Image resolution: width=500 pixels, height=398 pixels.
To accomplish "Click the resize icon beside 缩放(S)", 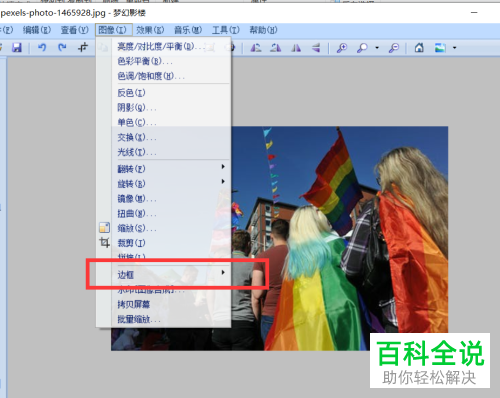I will [104, 228].
